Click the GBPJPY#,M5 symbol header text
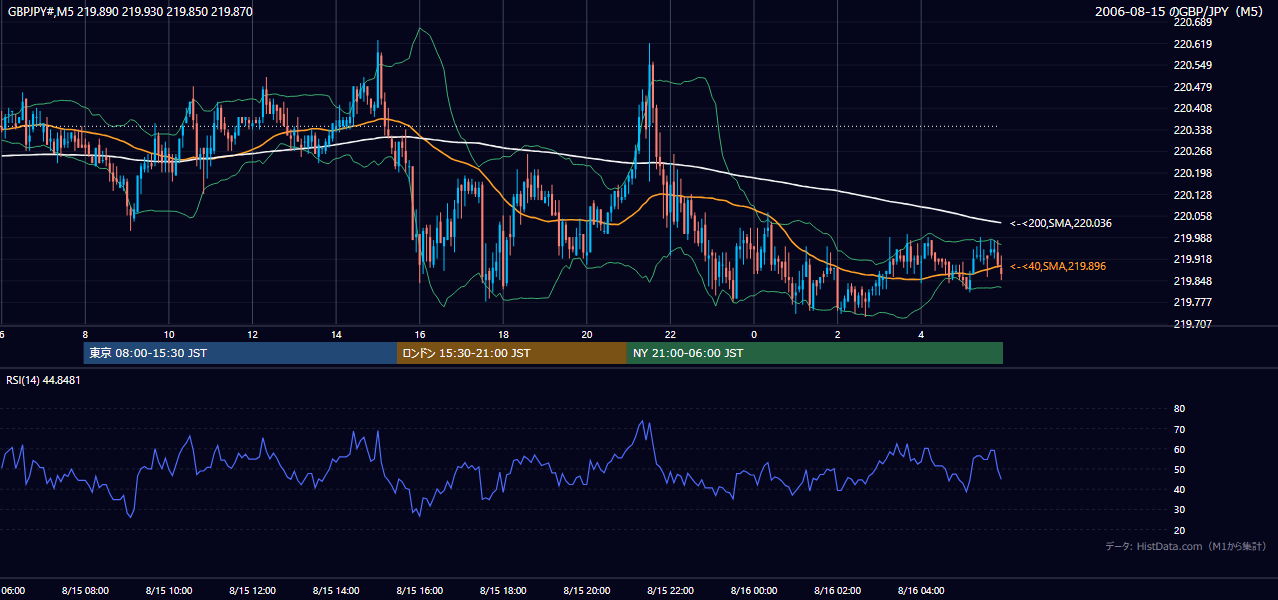 click(130, 12)
